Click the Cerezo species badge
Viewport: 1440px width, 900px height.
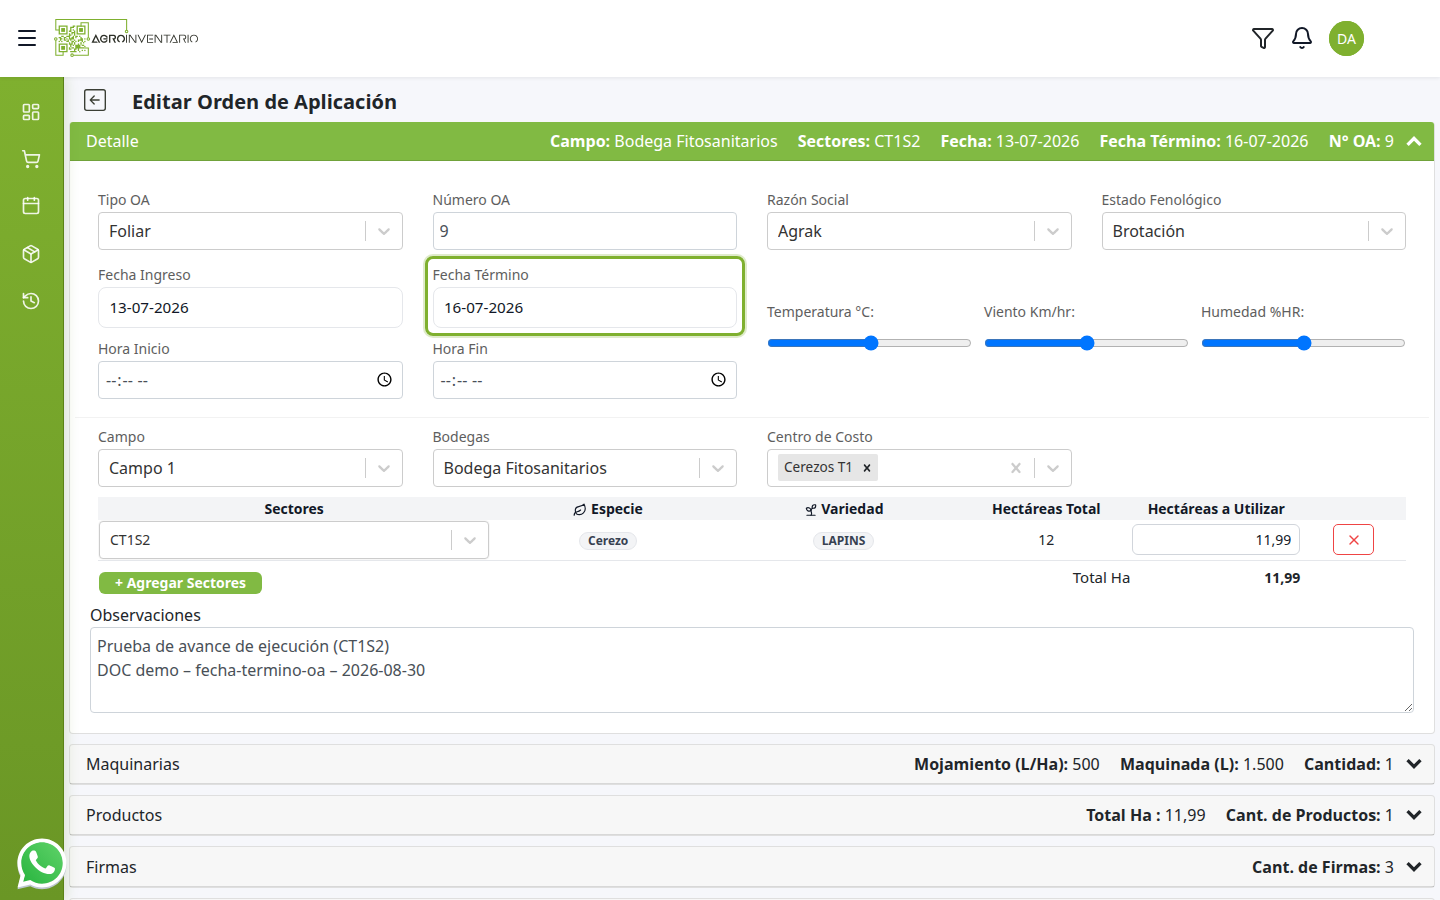pyautogui.click(x=608, y=541)
